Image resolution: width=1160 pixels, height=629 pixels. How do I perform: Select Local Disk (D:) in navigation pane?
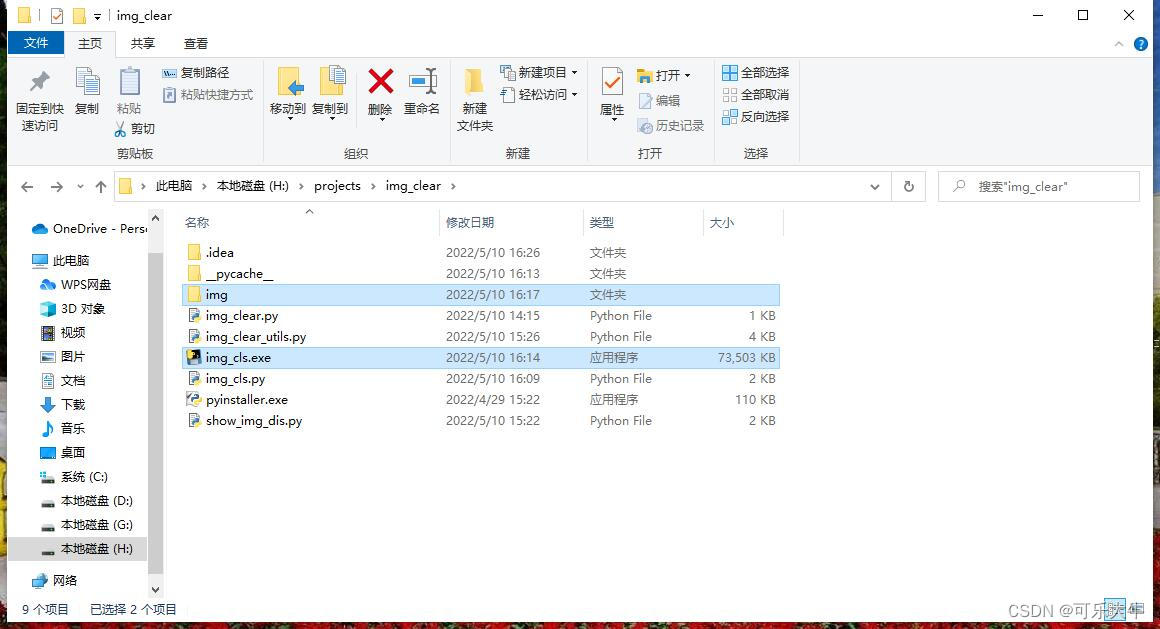pos(96,501)
